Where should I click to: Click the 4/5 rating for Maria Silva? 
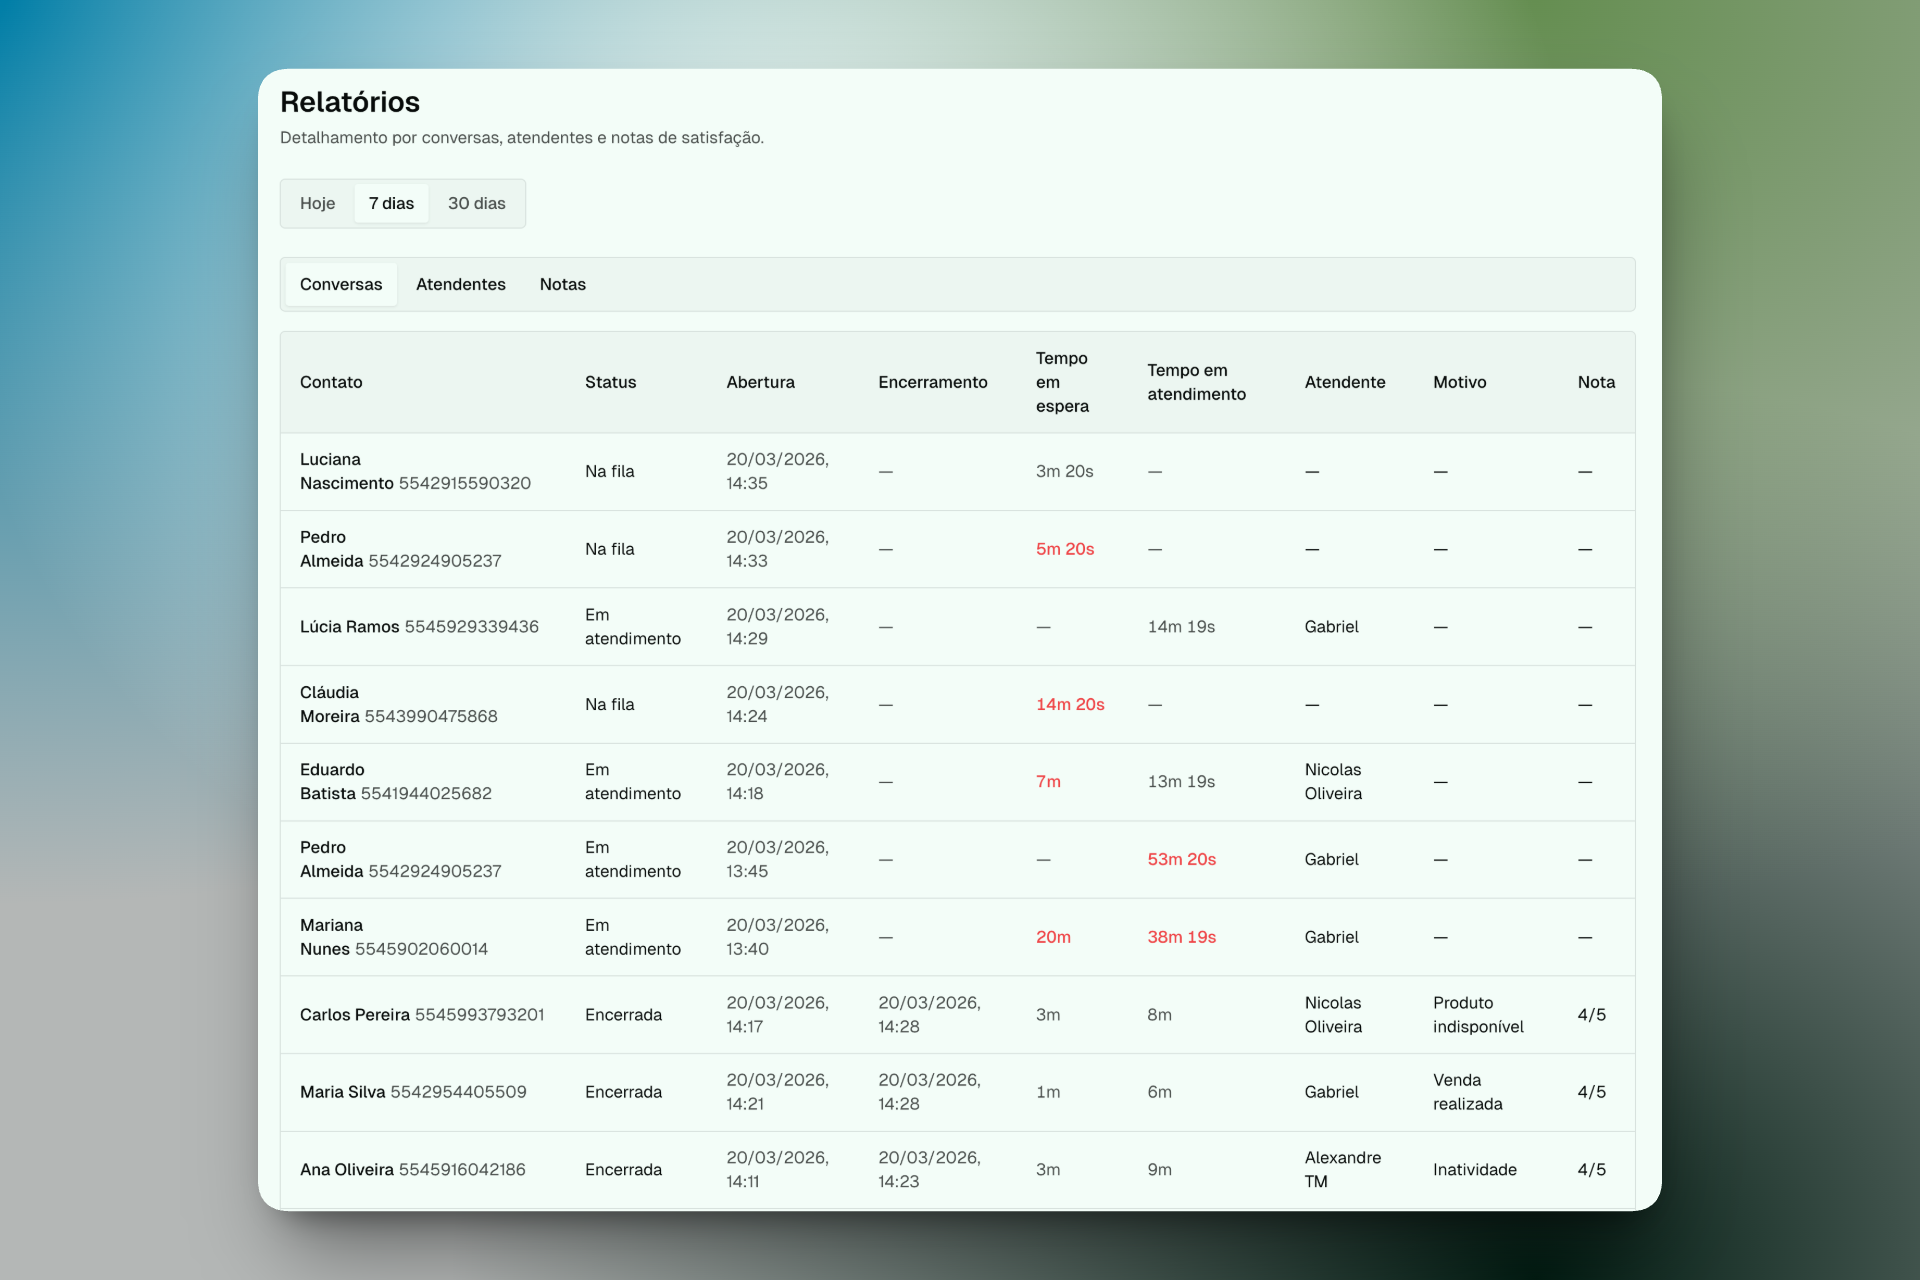[1592, 1092]
